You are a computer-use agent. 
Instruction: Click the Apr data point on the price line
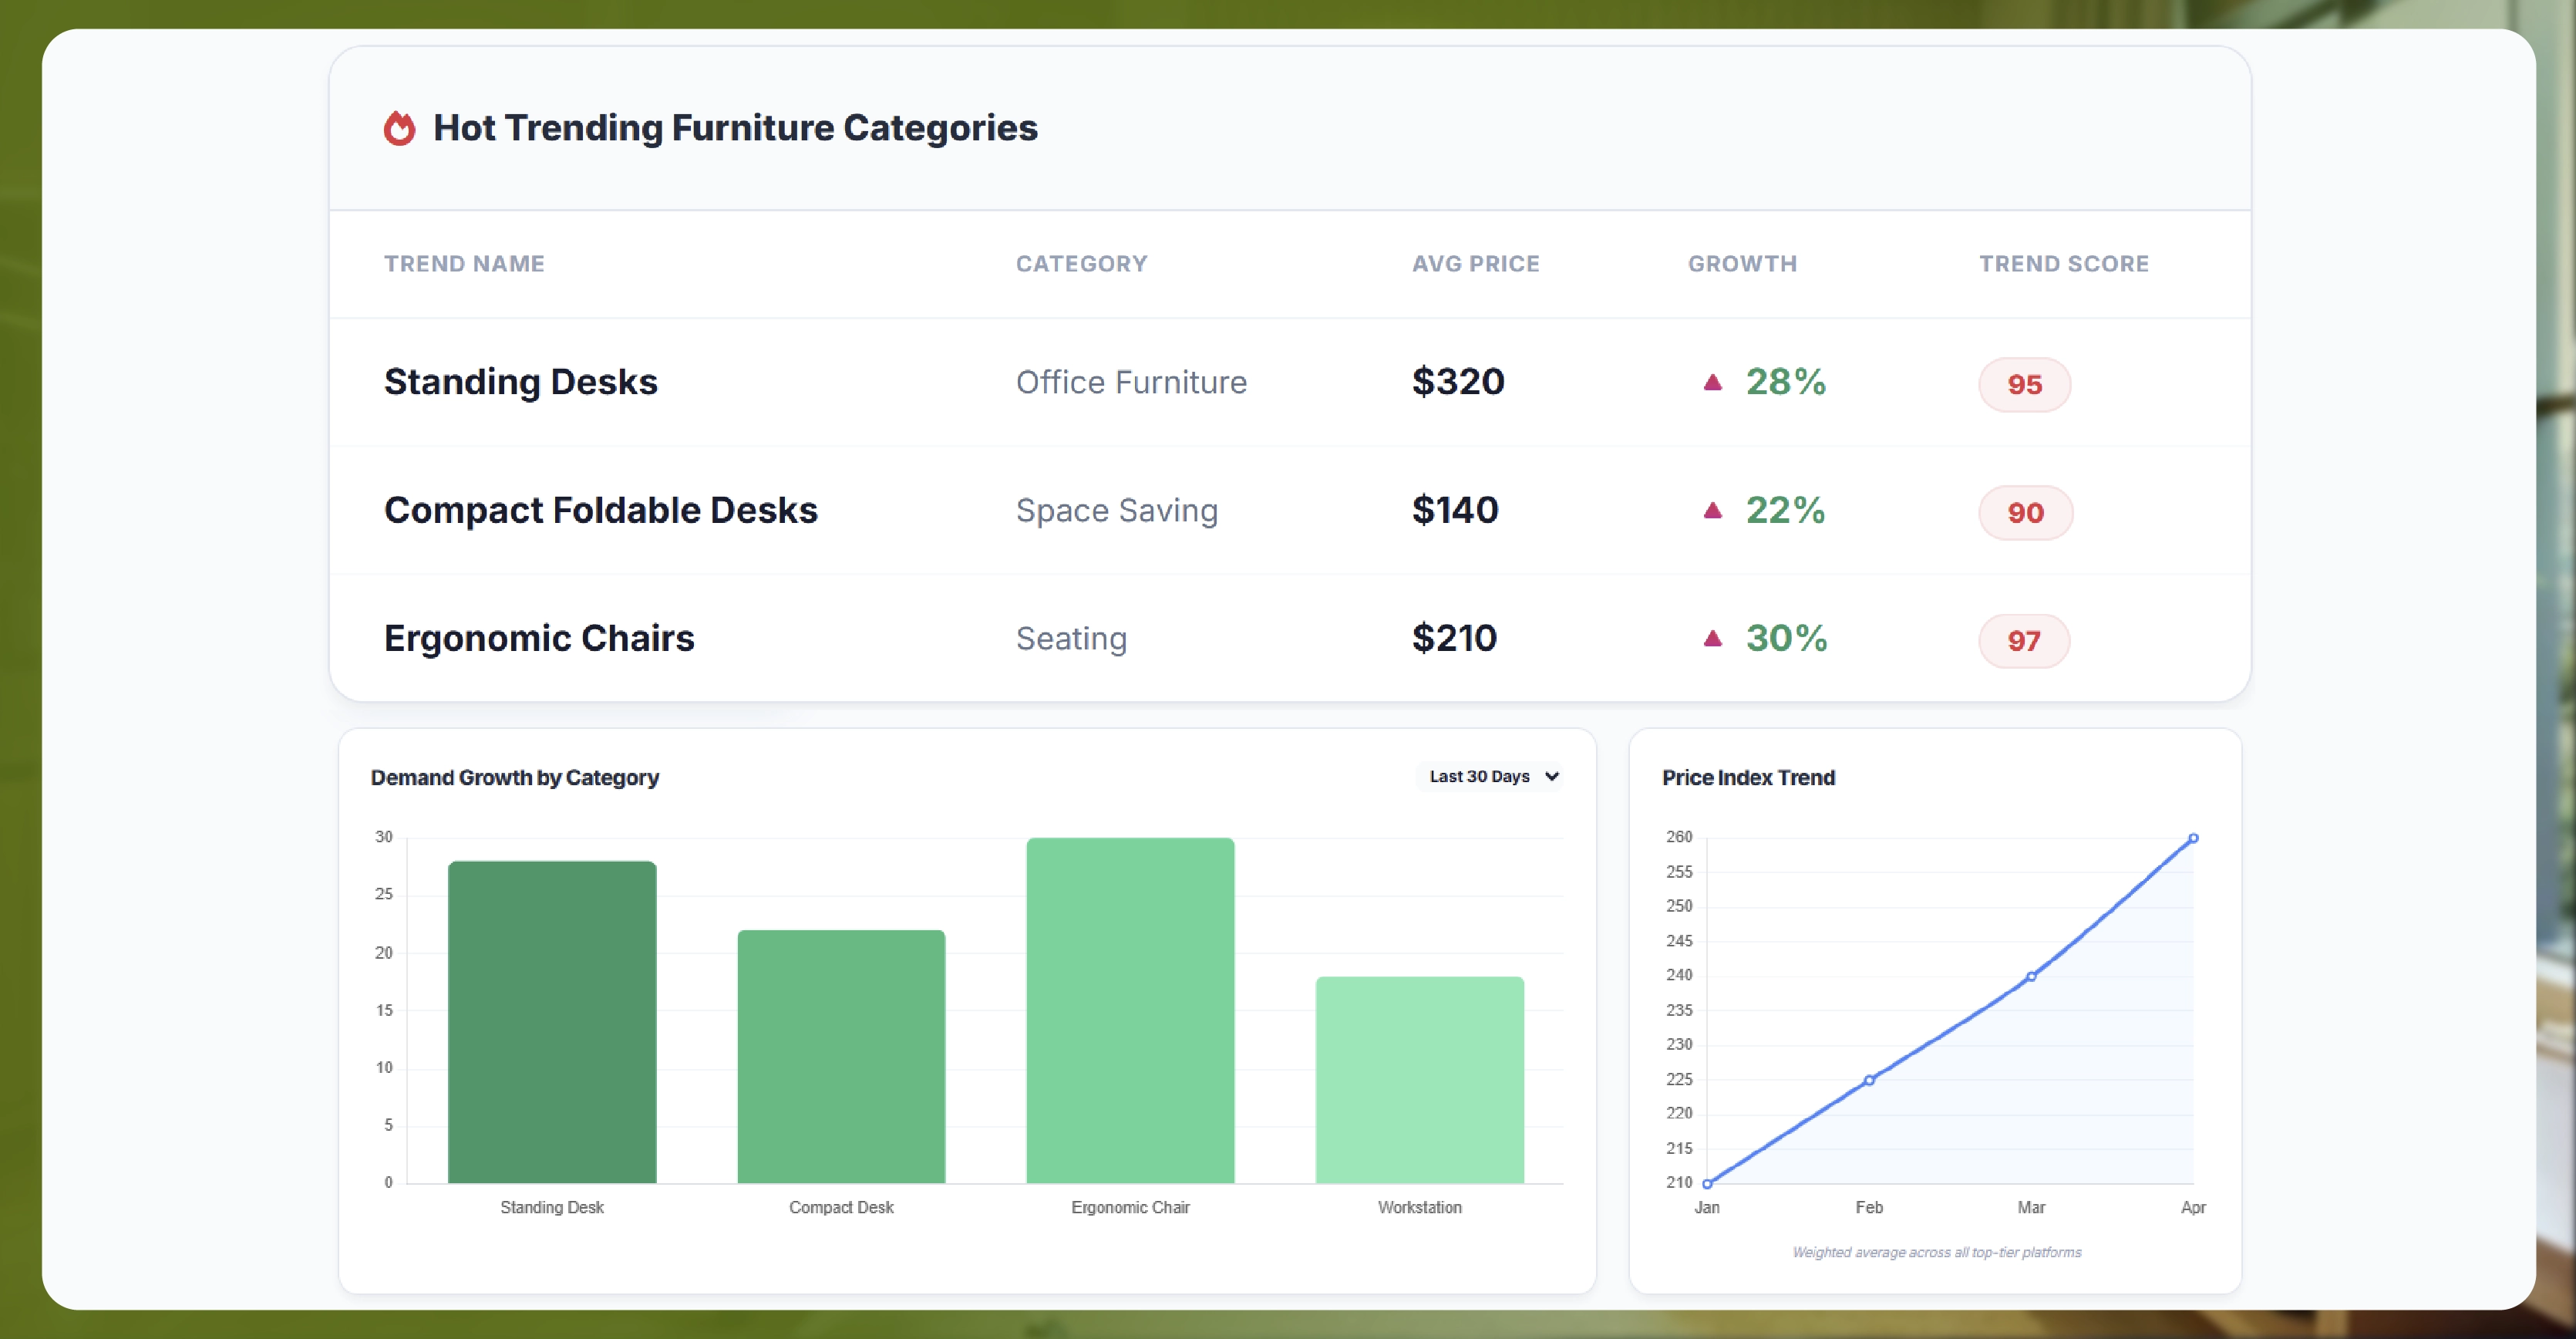point(2192,838)
